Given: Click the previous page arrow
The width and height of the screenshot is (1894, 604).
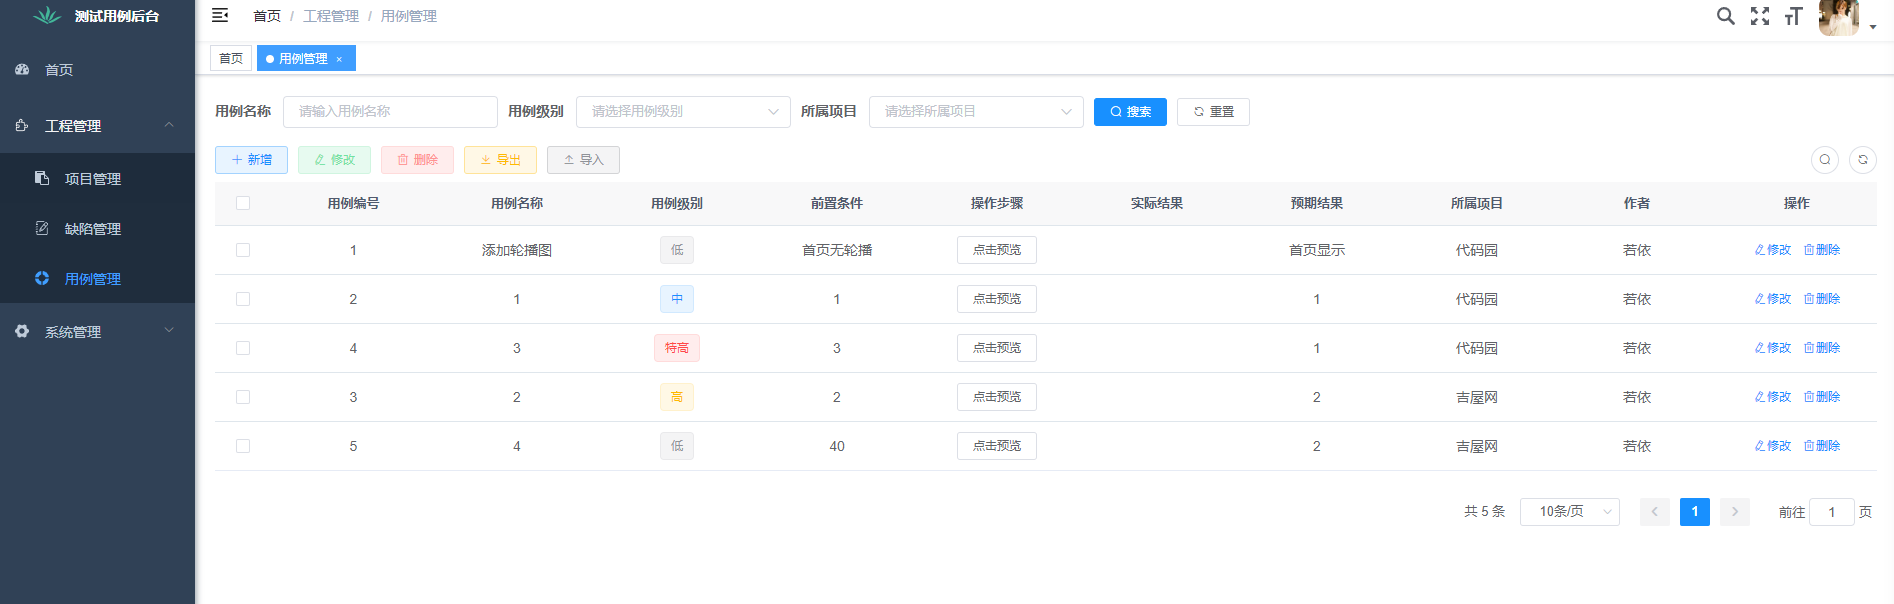Looking at the screenshot, I should [1655, 512].
